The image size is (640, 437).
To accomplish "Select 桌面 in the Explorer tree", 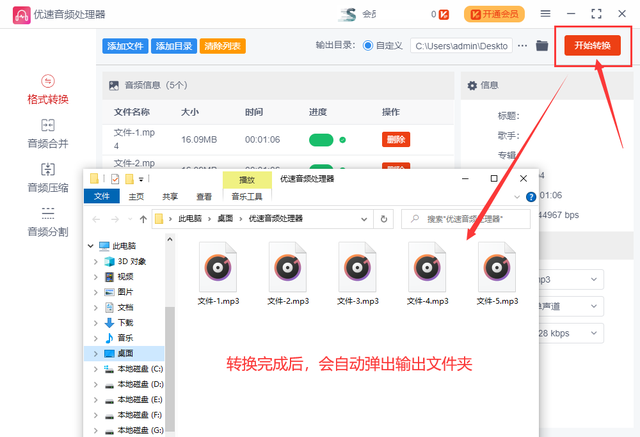I will point(124,353).
